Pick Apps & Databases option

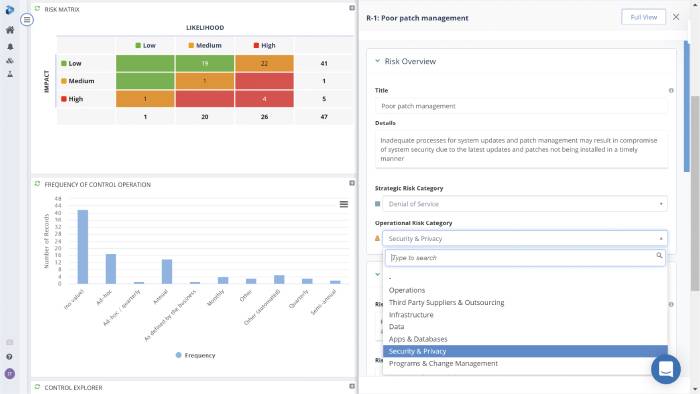tap(525, 339)
